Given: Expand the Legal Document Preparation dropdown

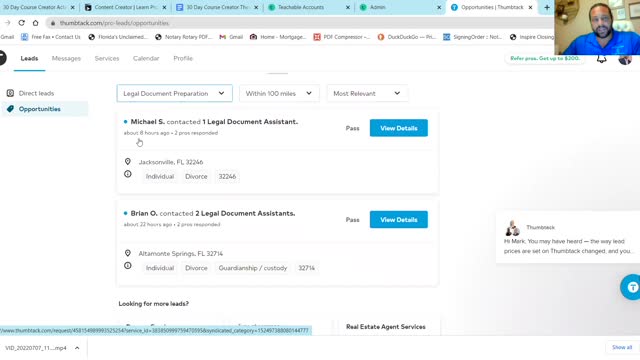Looking at the screenshot, I should pyautogui.click(x=174, y=93).
